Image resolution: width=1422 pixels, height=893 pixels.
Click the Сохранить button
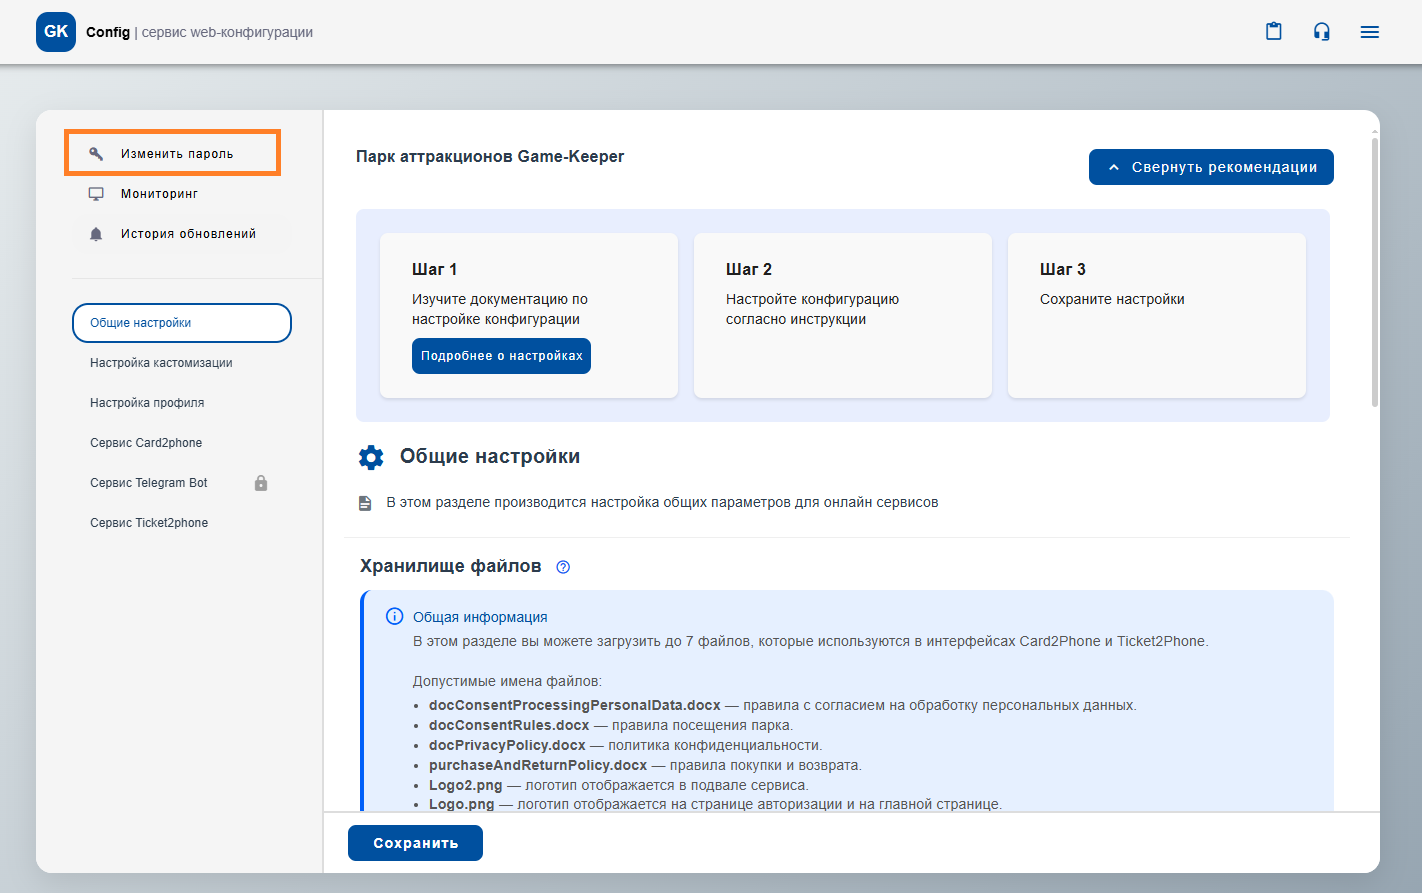(415, 843)
